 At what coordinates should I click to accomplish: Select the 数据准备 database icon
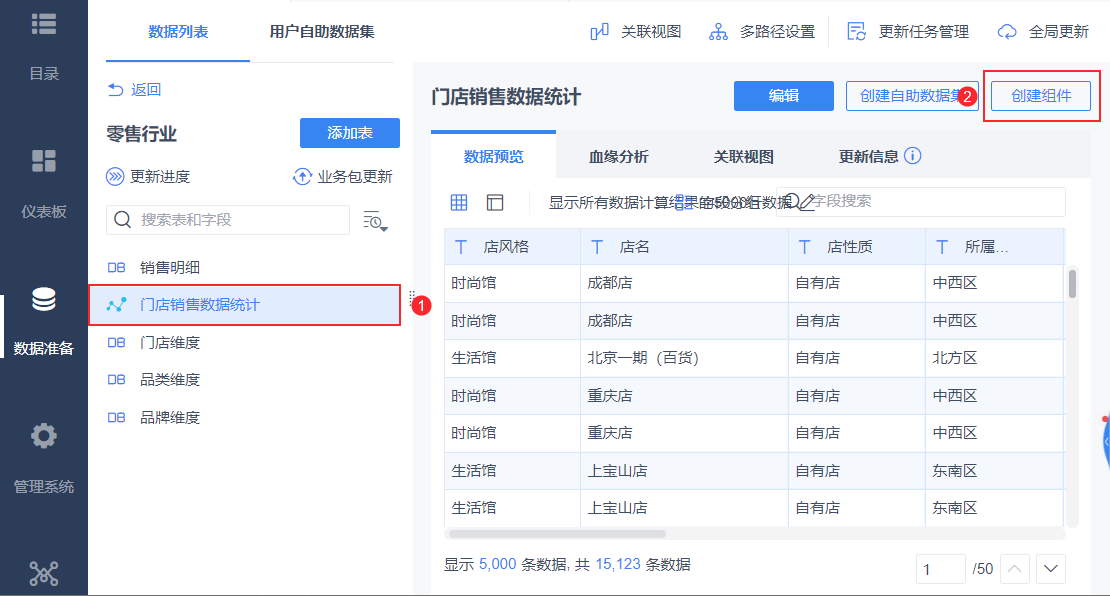[44, 299]
